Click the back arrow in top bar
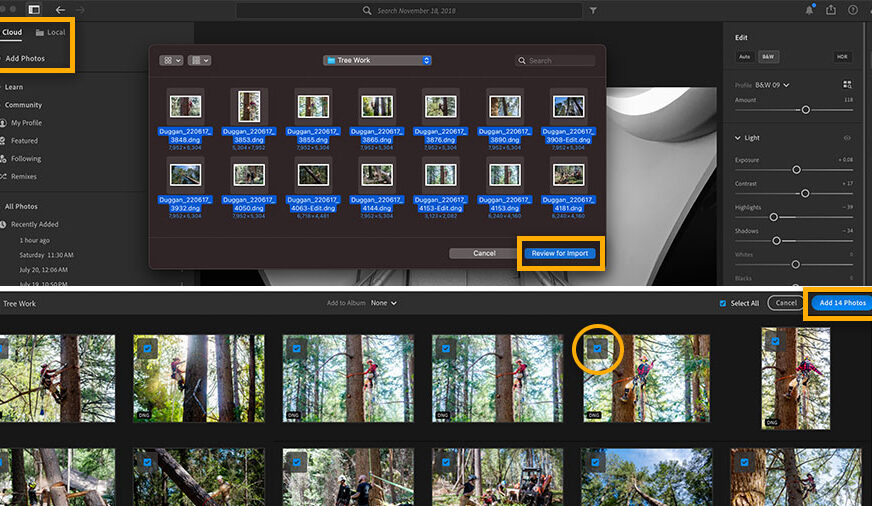This screenshot has height=506, width=872. 61,10
